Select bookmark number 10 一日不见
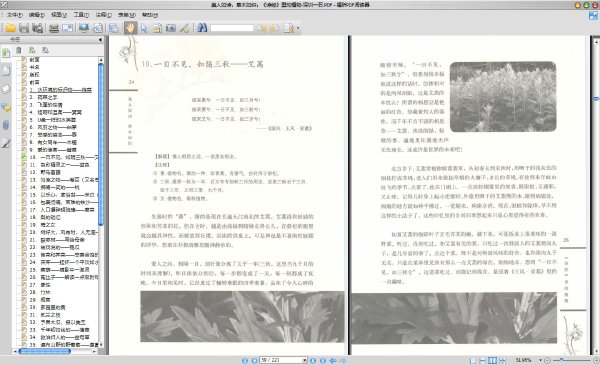Image resolution: width=600 pixels, height=365 pixels. [64, 157]
